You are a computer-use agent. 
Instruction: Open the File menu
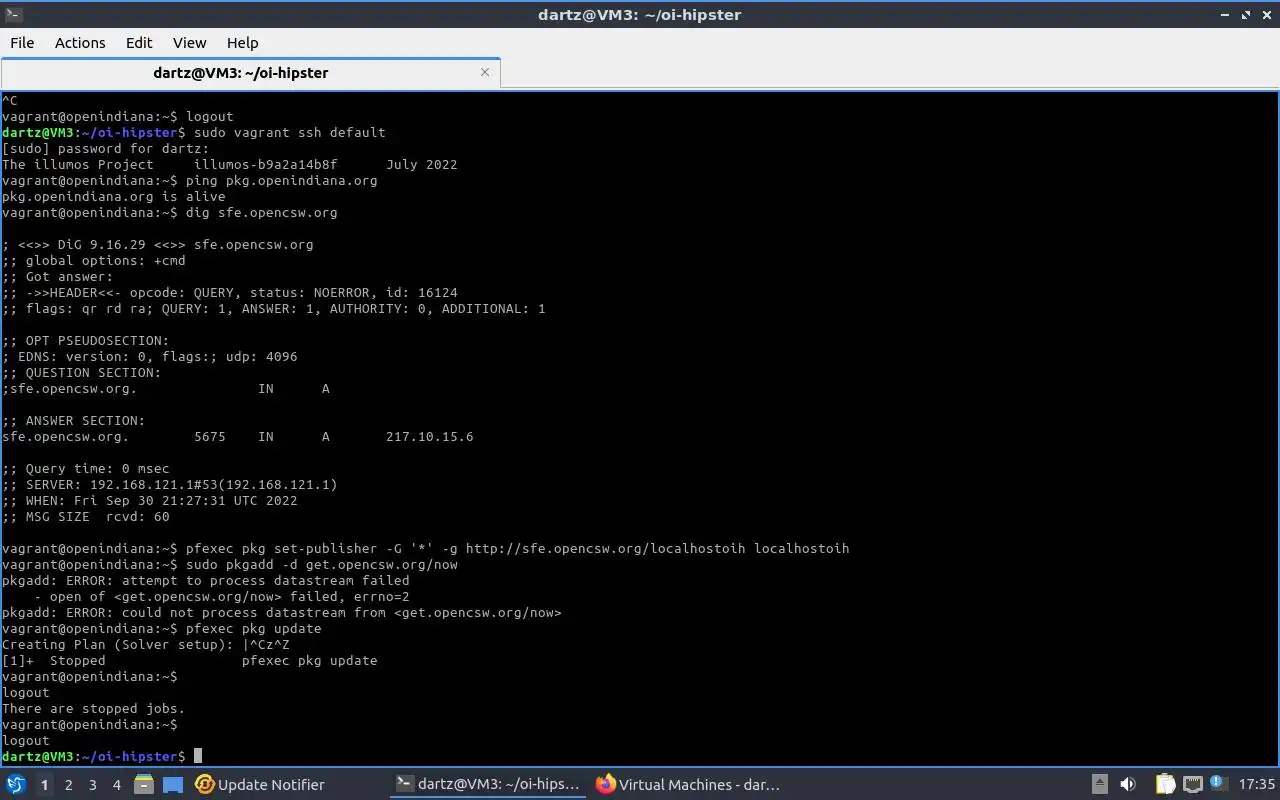tap(22, 42)
